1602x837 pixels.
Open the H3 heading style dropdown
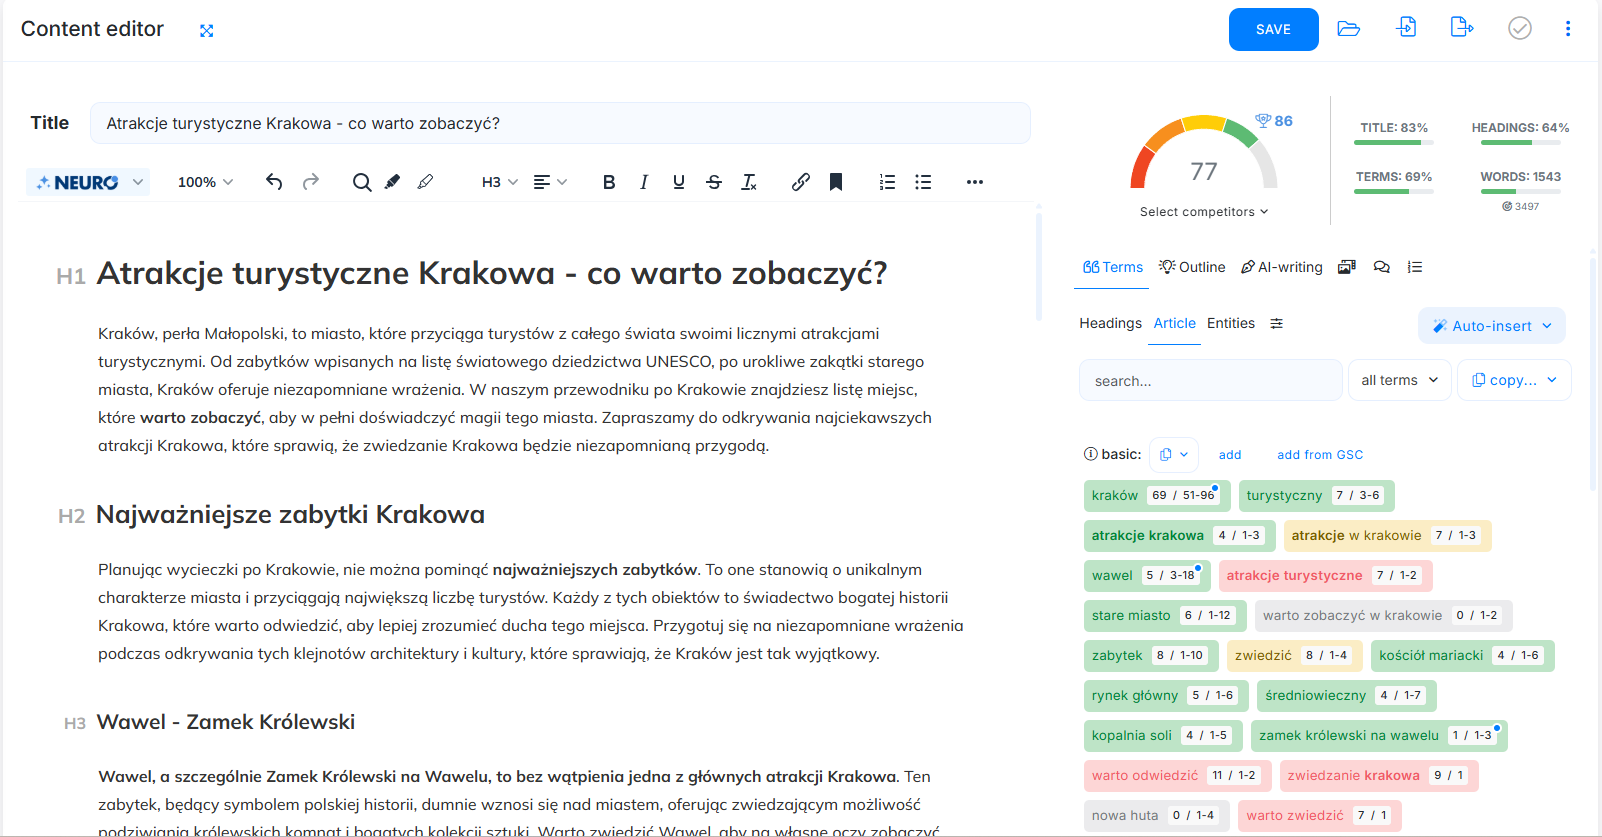click(500, 182)
